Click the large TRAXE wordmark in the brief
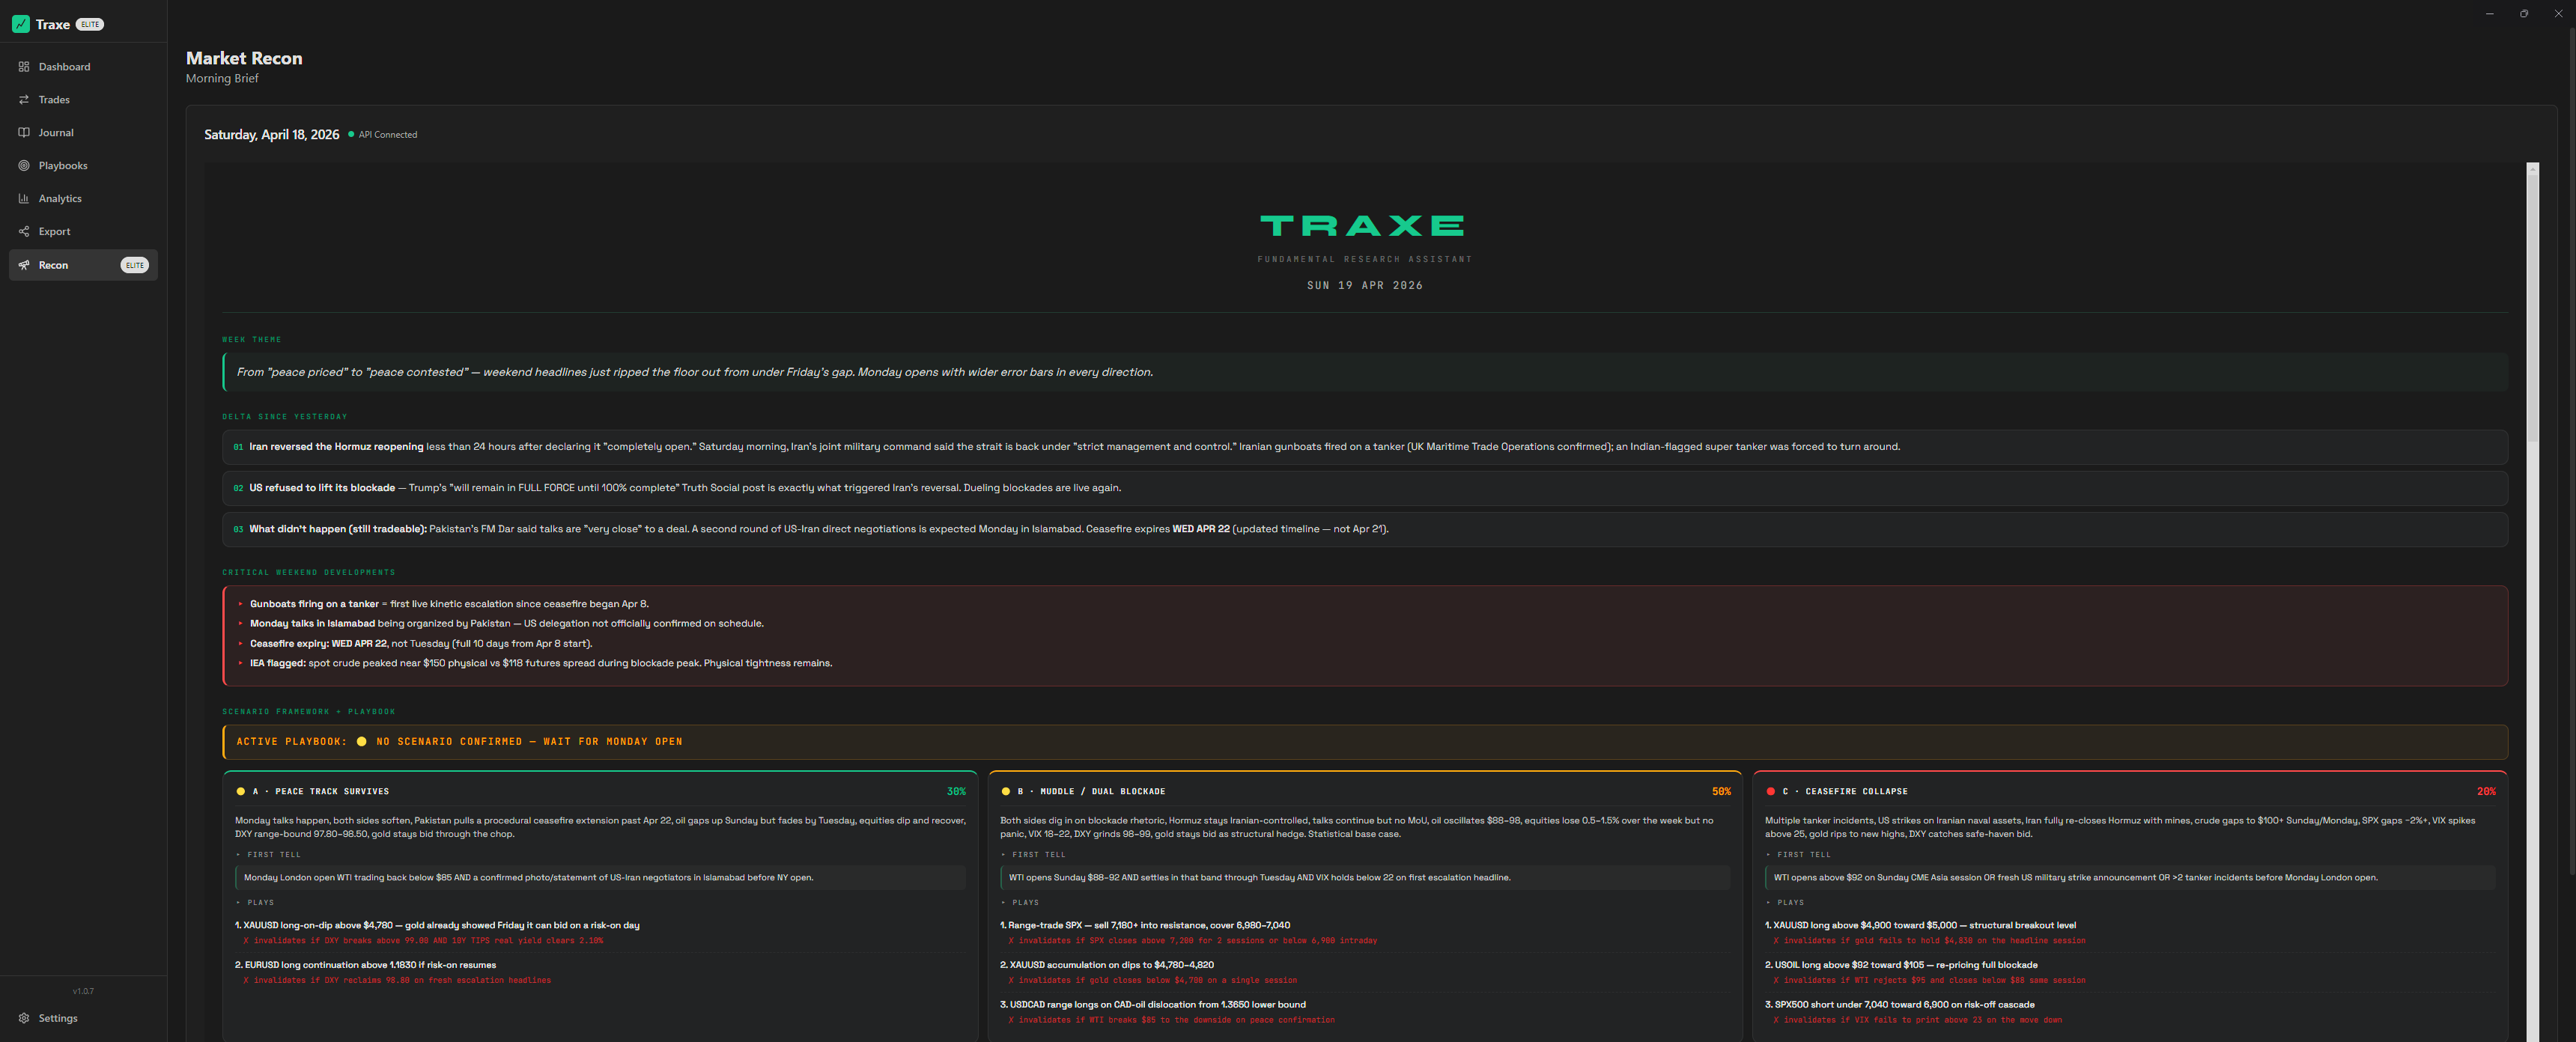 [x=1362, y=226]
